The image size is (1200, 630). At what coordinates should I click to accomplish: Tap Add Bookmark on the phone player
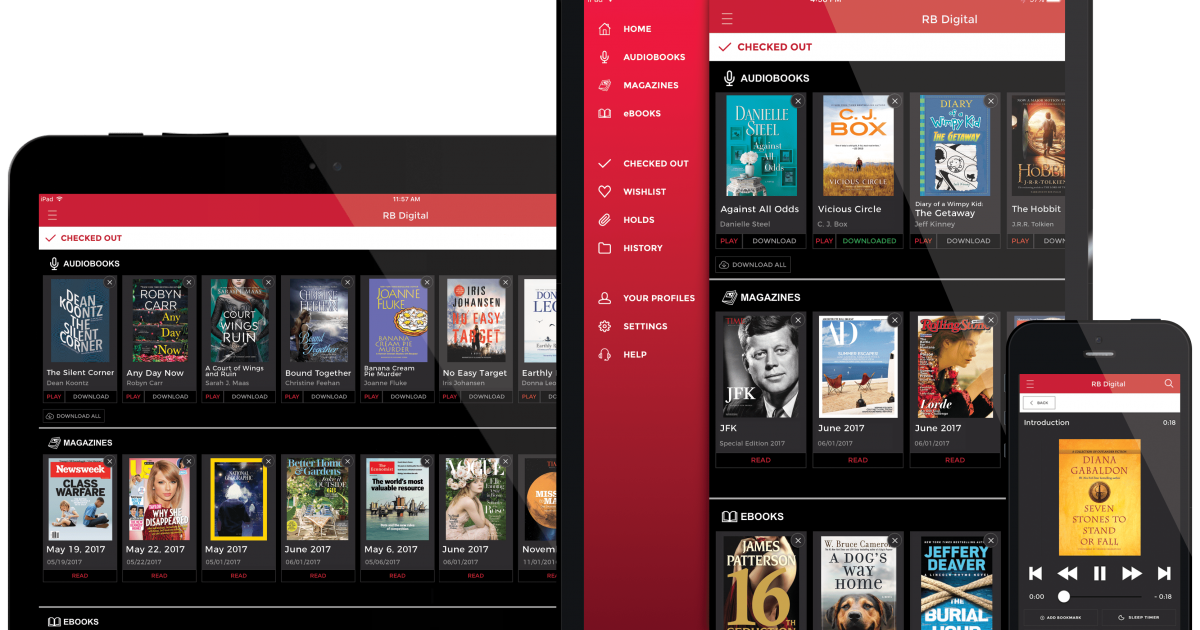coord(1058,618)
